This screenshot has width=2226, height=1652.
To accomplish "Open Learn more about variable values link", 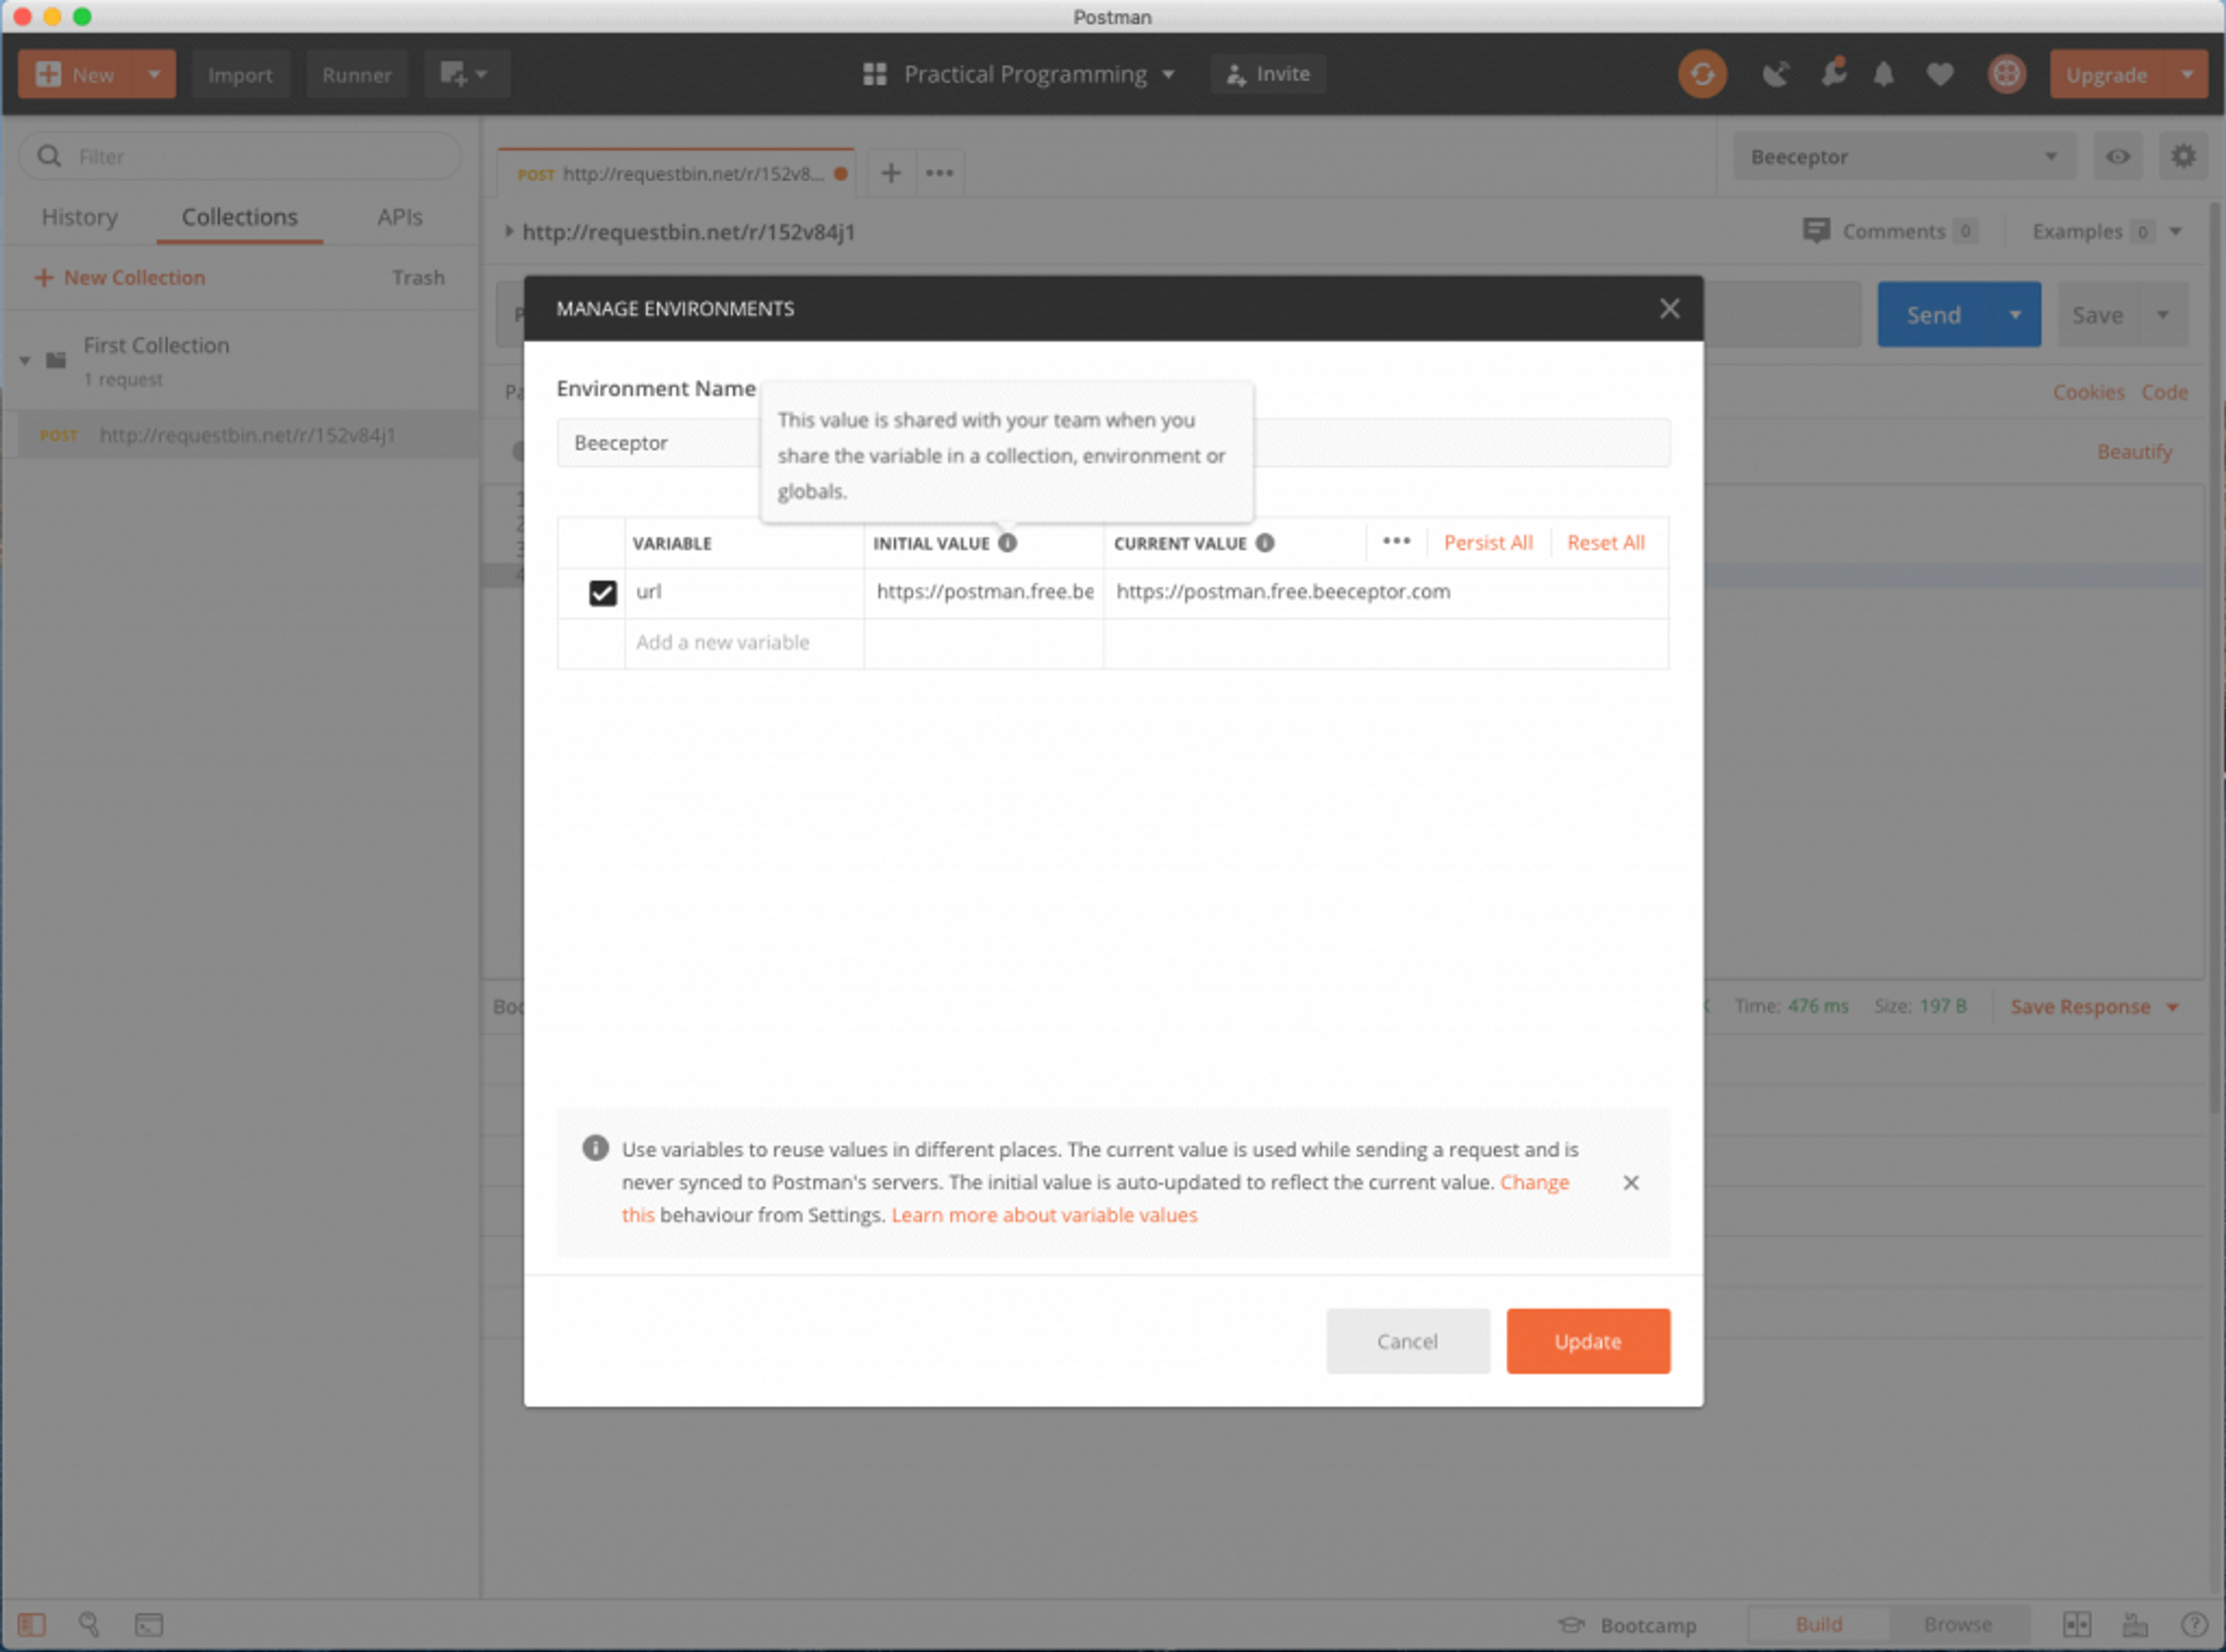I will pos(1044,1215).
